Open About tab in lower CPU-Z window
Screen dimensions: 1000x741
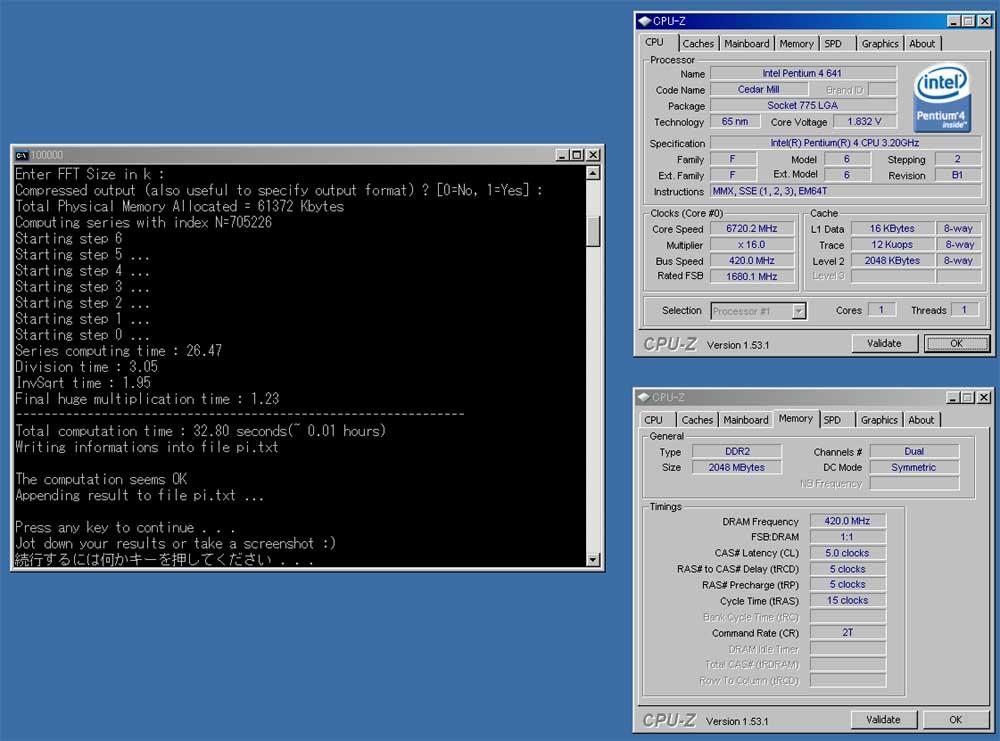(921, 420)
